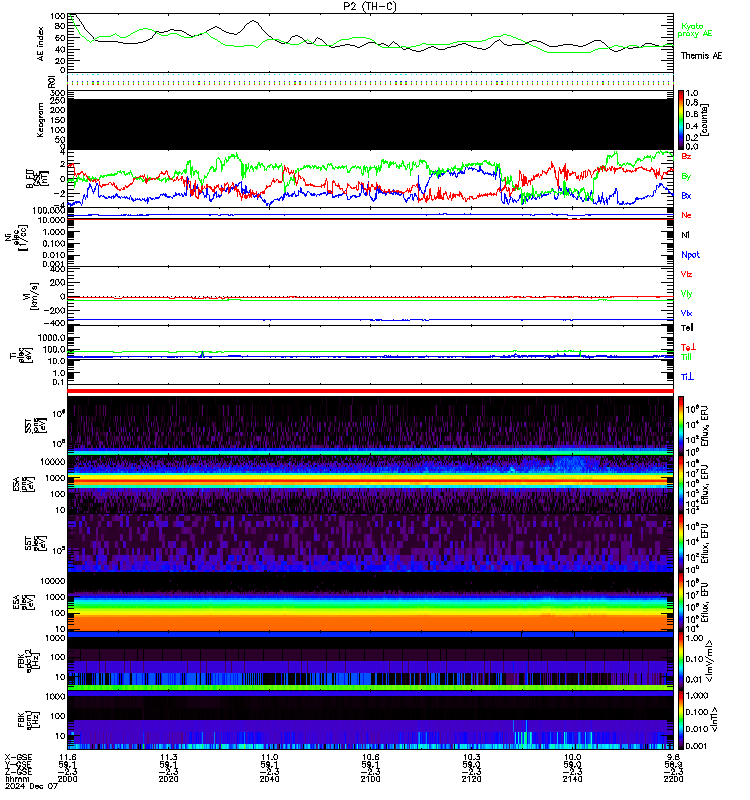
Task: Click the ESA ions Eflux color bar
Action: (x=681, y=484)
